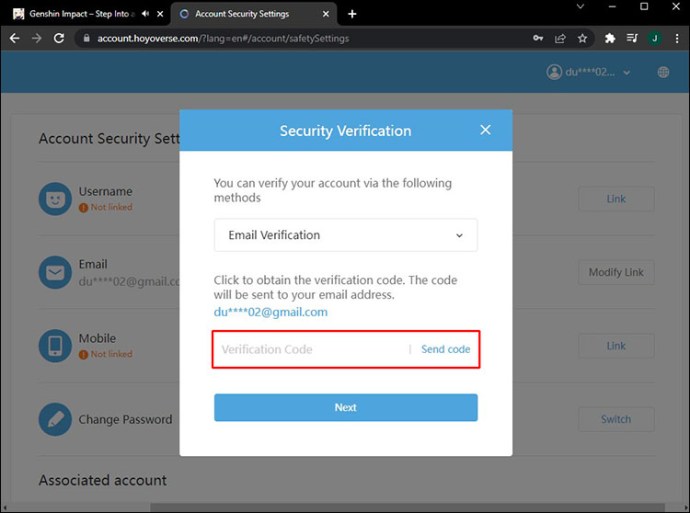Image resolution: width=690 pixels, height=513 pixels.
Task: Open the language globe icon
Action: coord(663,72)
